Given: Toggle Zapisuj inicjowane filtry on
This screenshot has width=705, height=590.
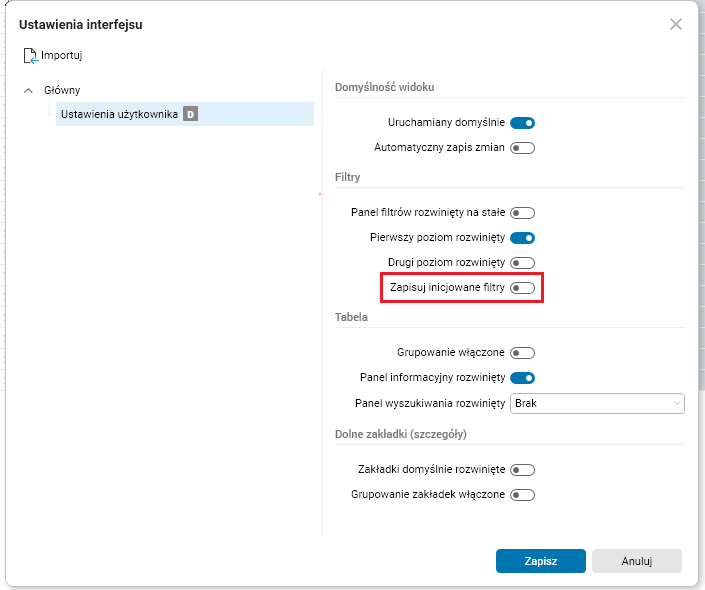Looking at the screenshot, I should click(523, 288).
